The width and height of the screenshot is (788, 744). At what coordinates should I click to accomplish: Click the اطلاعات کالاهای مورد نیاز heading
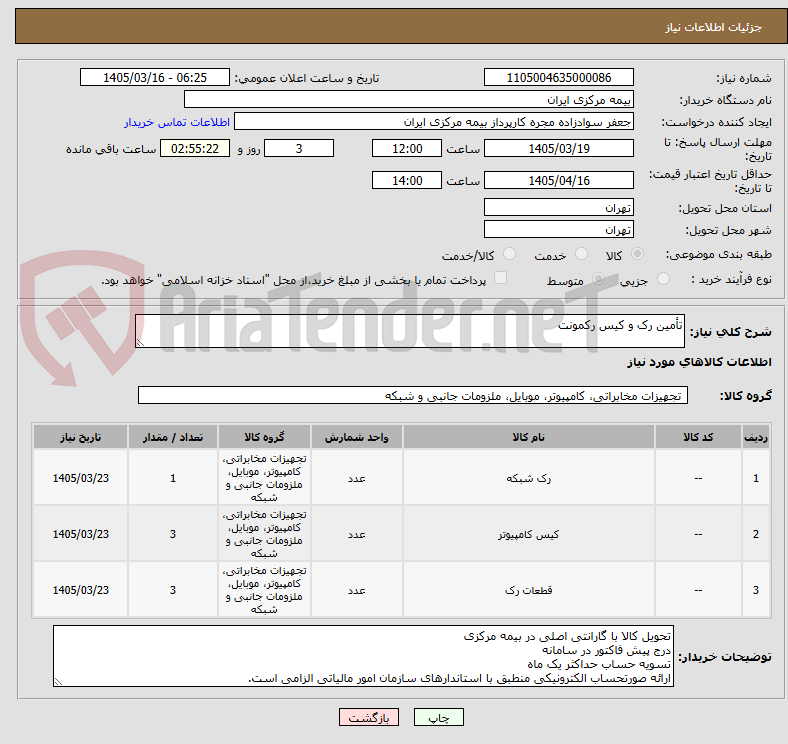pyautogui.click(x=699, y=362)
